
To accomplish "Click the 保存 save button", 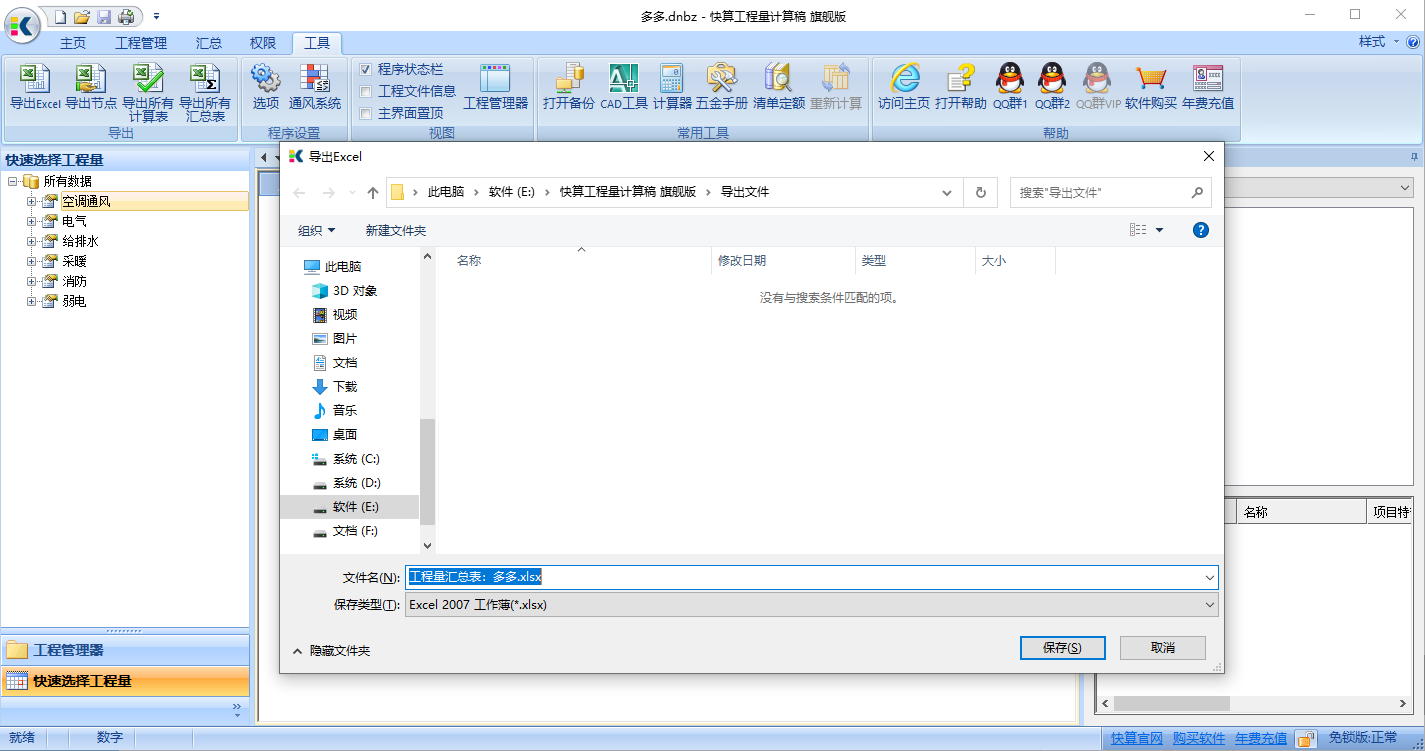I will (1062, 647).
